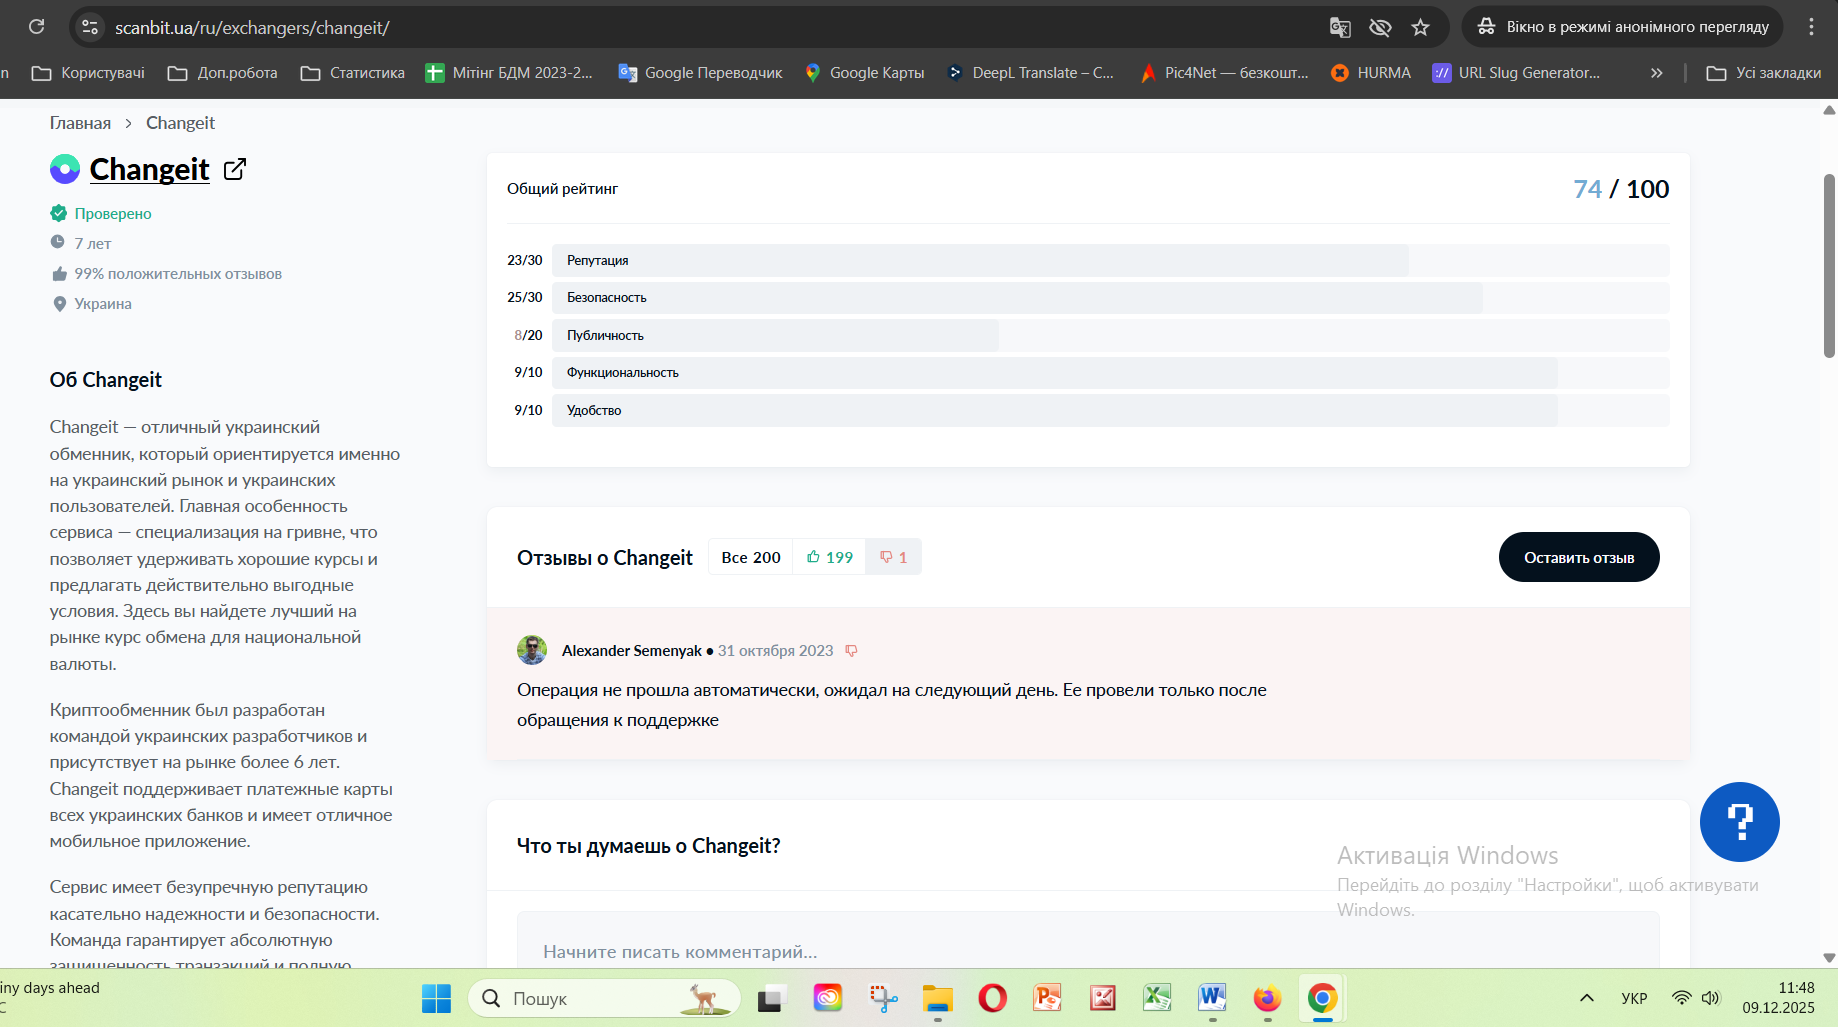Click the Windows search box Пошук
1838x1027 pixels.
[x=604, y=998]
